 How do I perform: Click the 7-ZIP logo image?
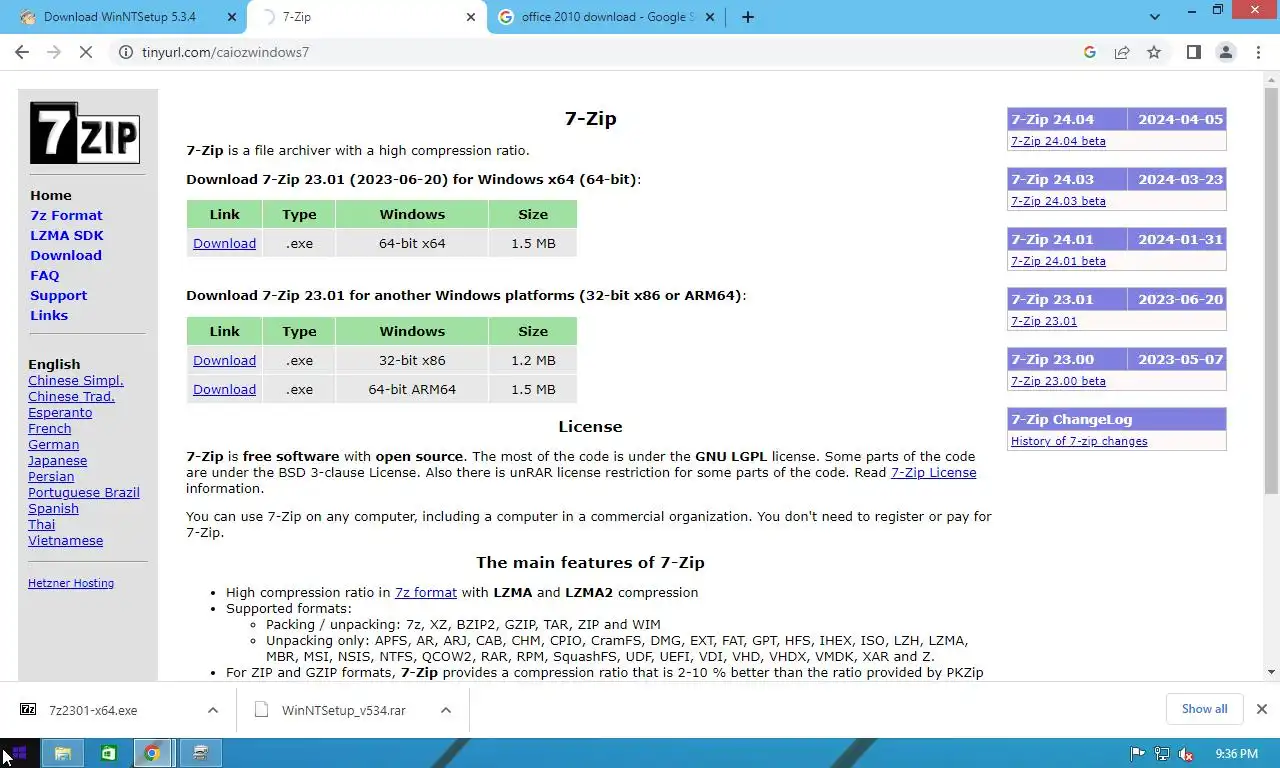[84, 132]
